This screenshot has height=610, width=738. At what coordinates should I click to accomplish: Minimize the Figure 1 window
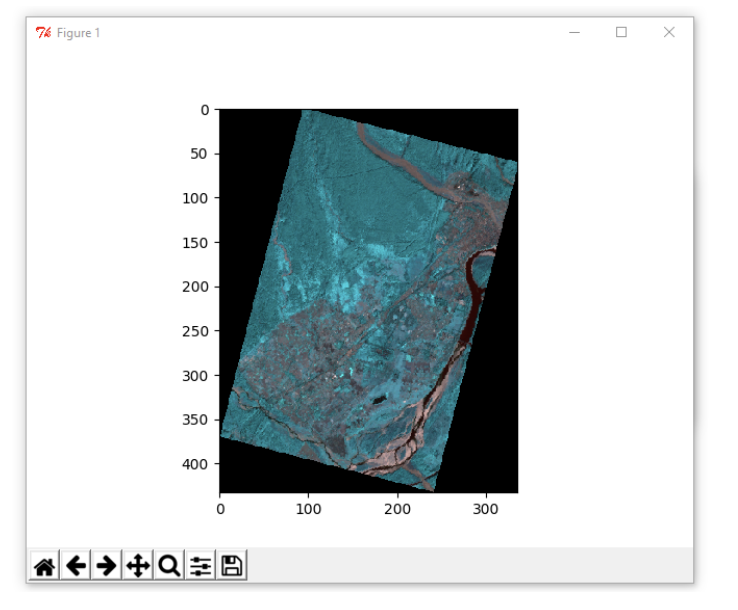pos(575,33)
